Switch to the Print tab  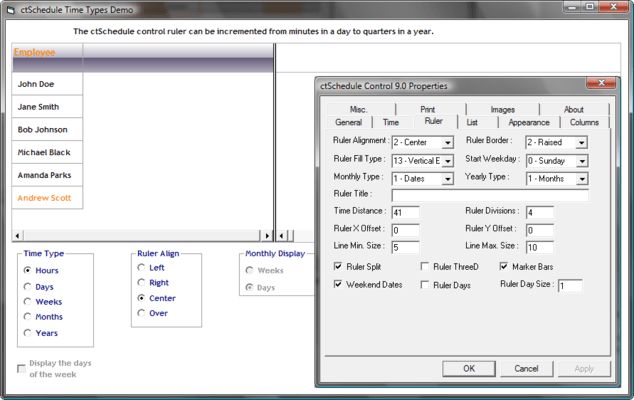[x=428, y=109]
